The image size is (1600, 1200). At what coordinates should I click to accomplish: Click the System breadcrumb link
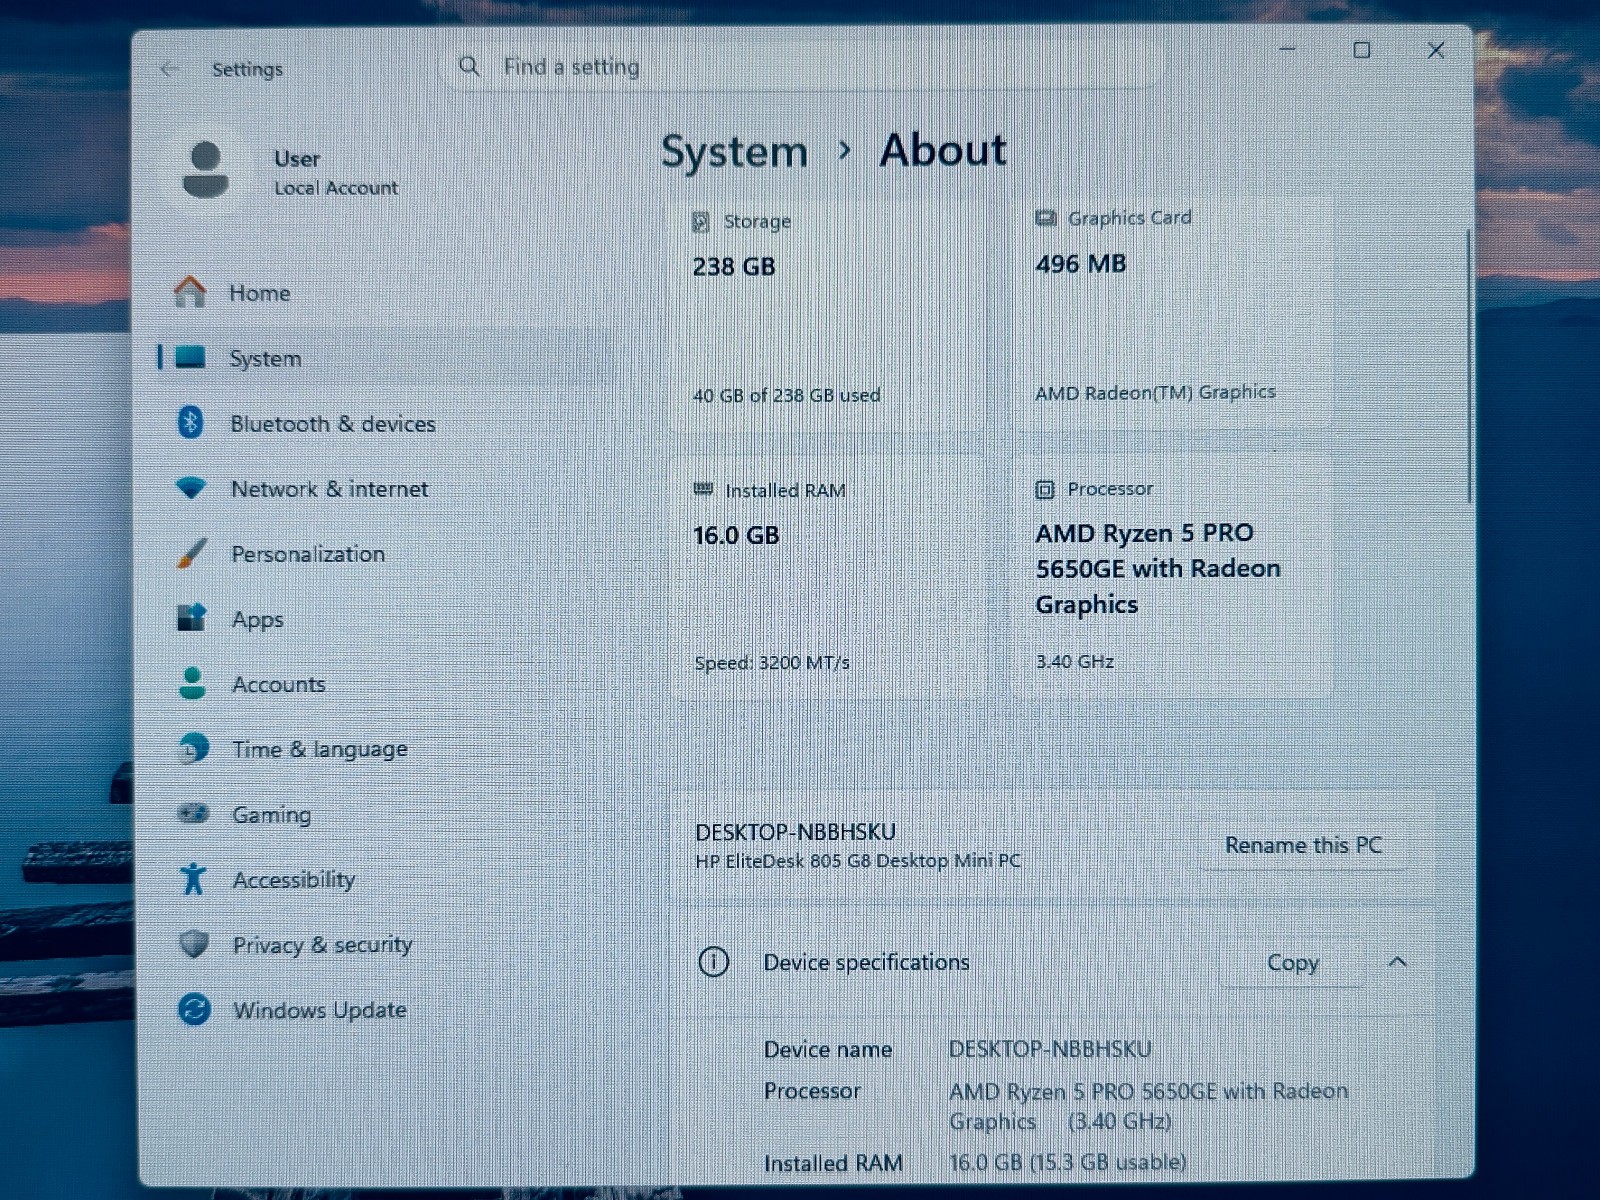click(734, 151)
